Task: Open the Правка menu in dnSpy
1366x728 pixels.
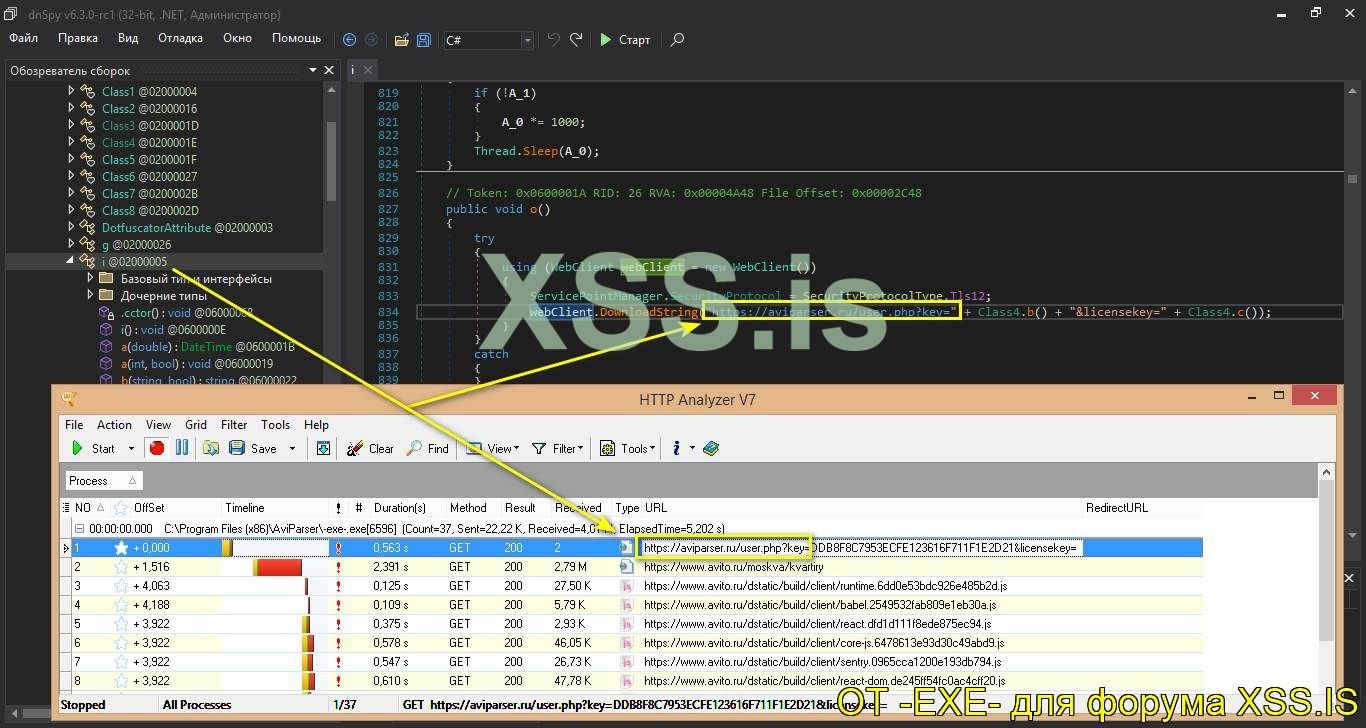Action: tap(78, 38)
